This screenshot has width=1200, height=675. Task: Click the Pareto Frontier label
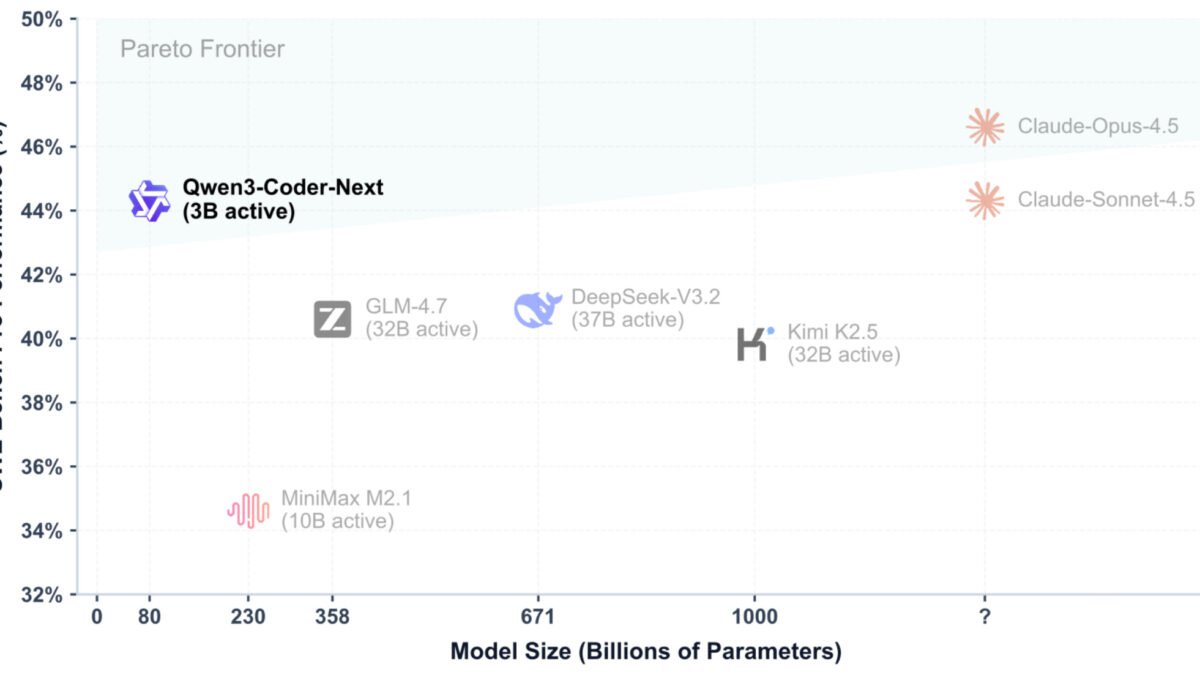202,49
